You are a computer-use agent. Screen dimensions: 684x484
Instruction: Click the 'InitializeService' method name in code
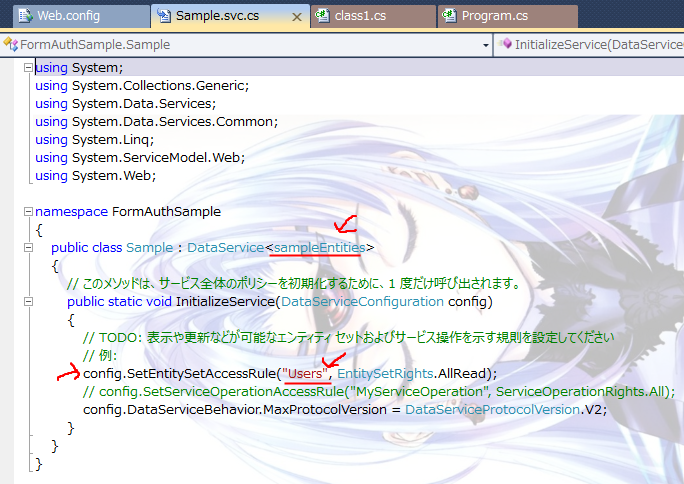click(x=225, y=302)
